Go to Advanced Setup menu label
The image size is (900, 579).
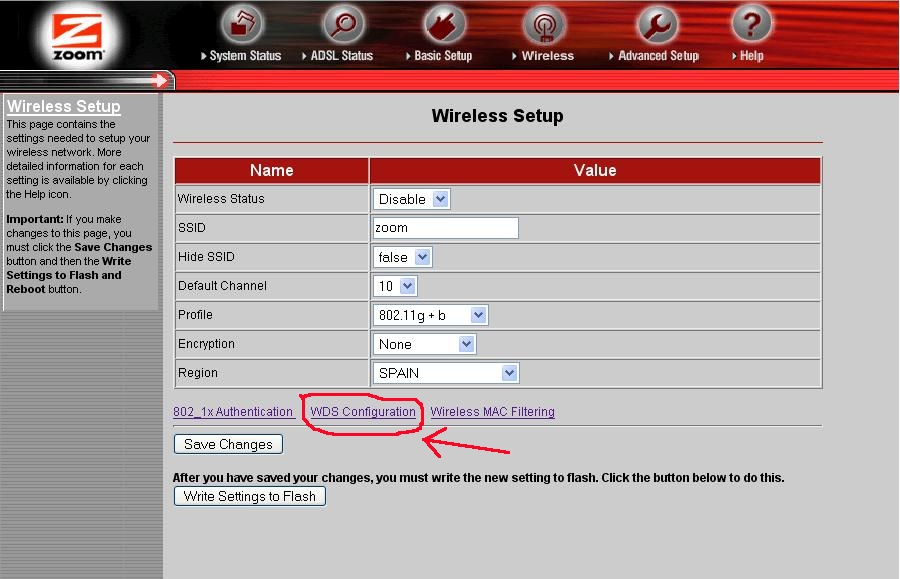[658, 56]
